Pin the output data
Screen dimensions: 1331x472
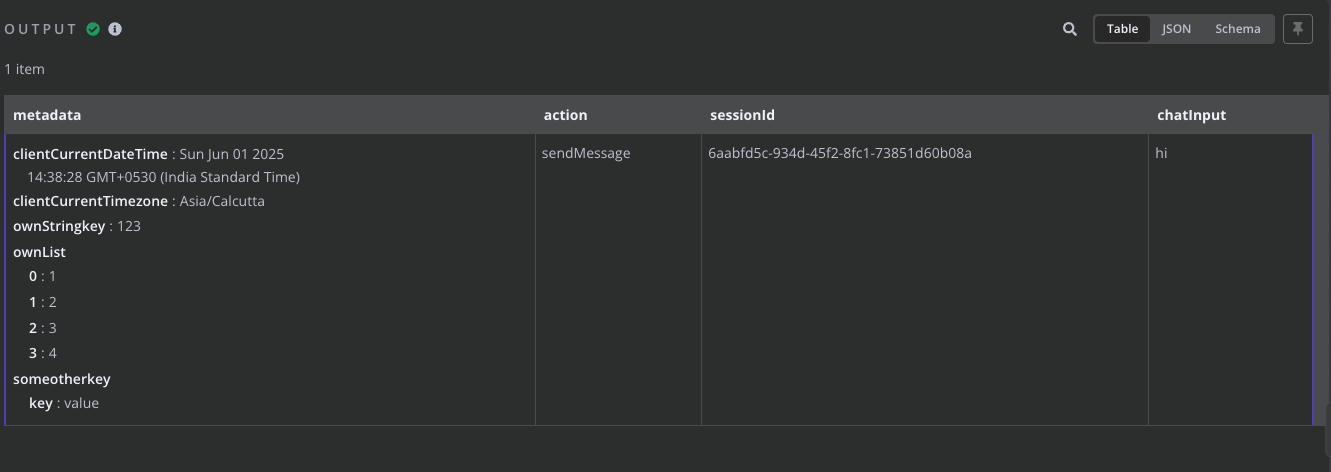[1298, 29]
